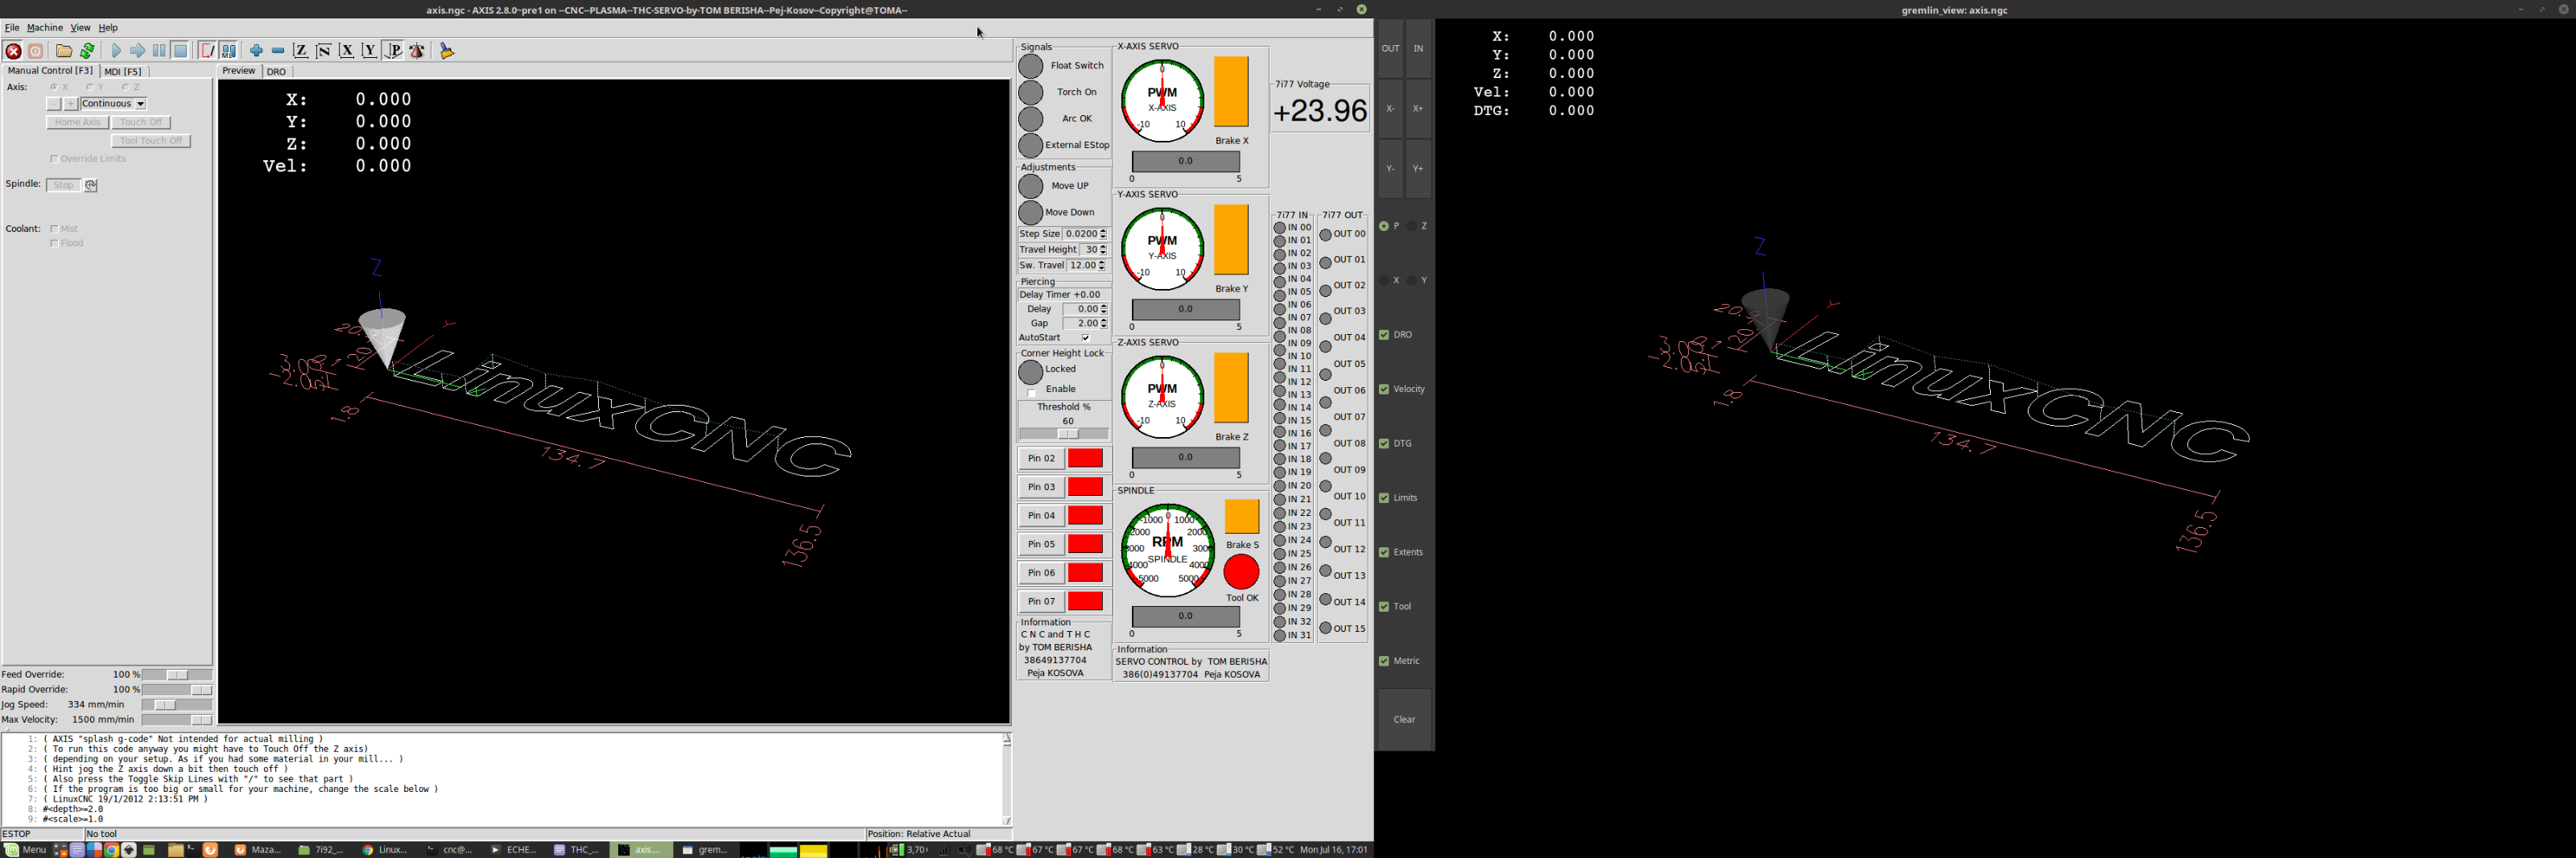
Task: Toggle rotate view cone icon
Action: [417, 51]
